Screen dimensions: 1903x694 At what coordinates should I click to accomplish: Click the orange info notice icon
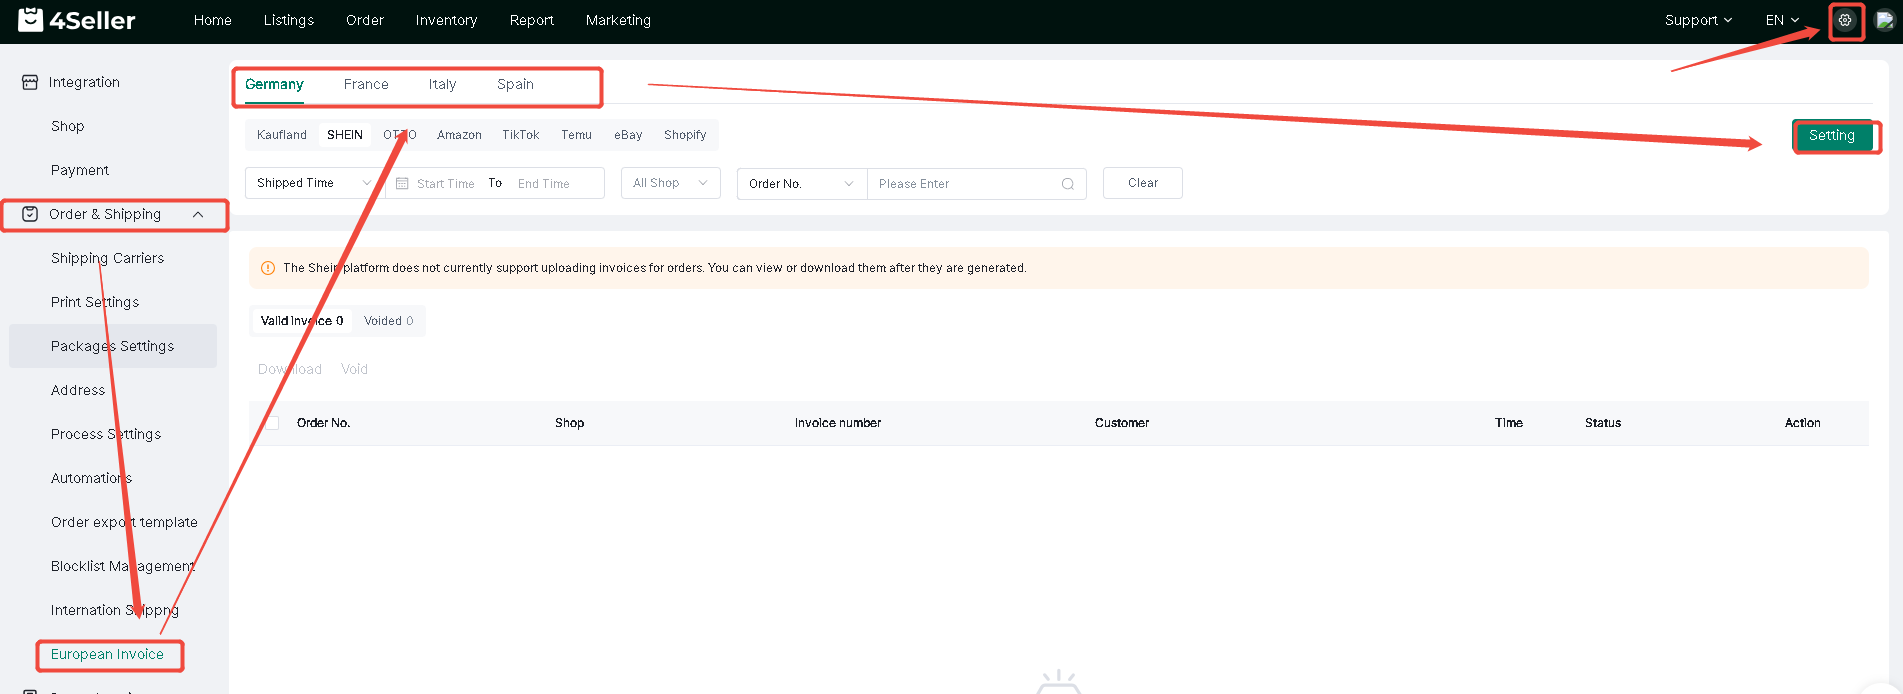268,268
